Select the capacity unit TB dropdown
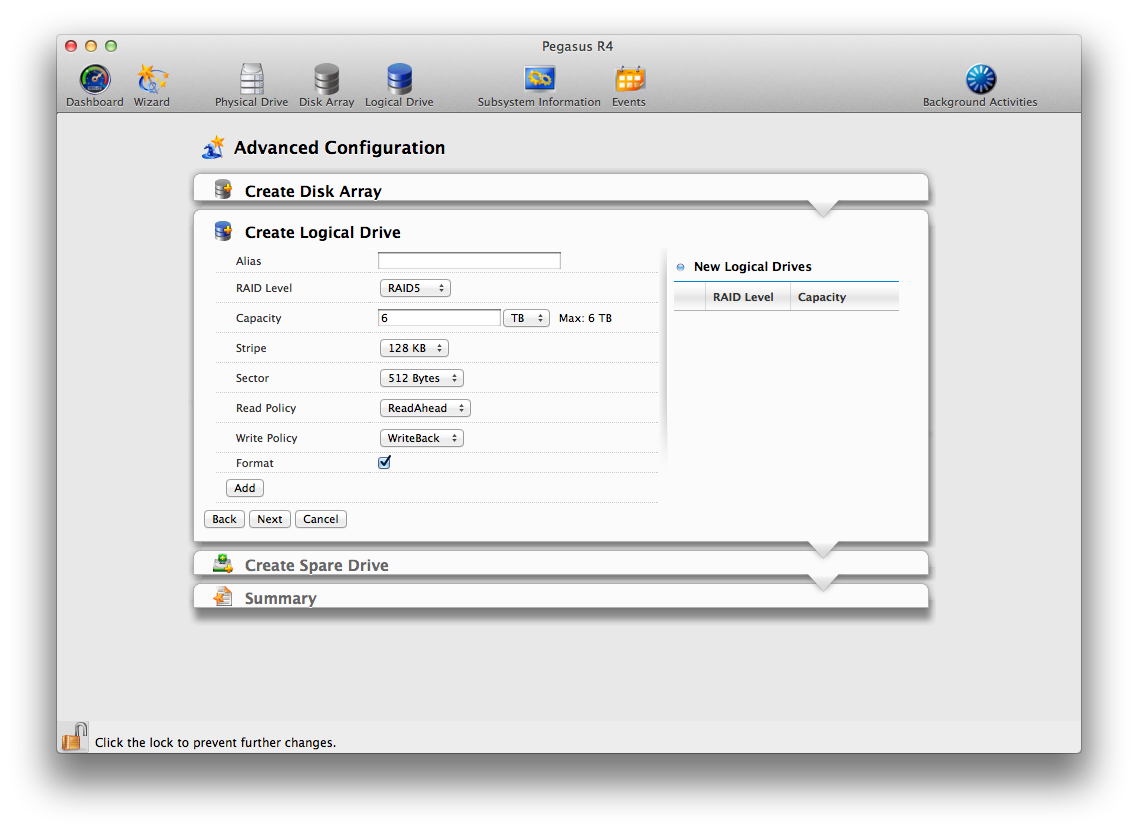 526,318
